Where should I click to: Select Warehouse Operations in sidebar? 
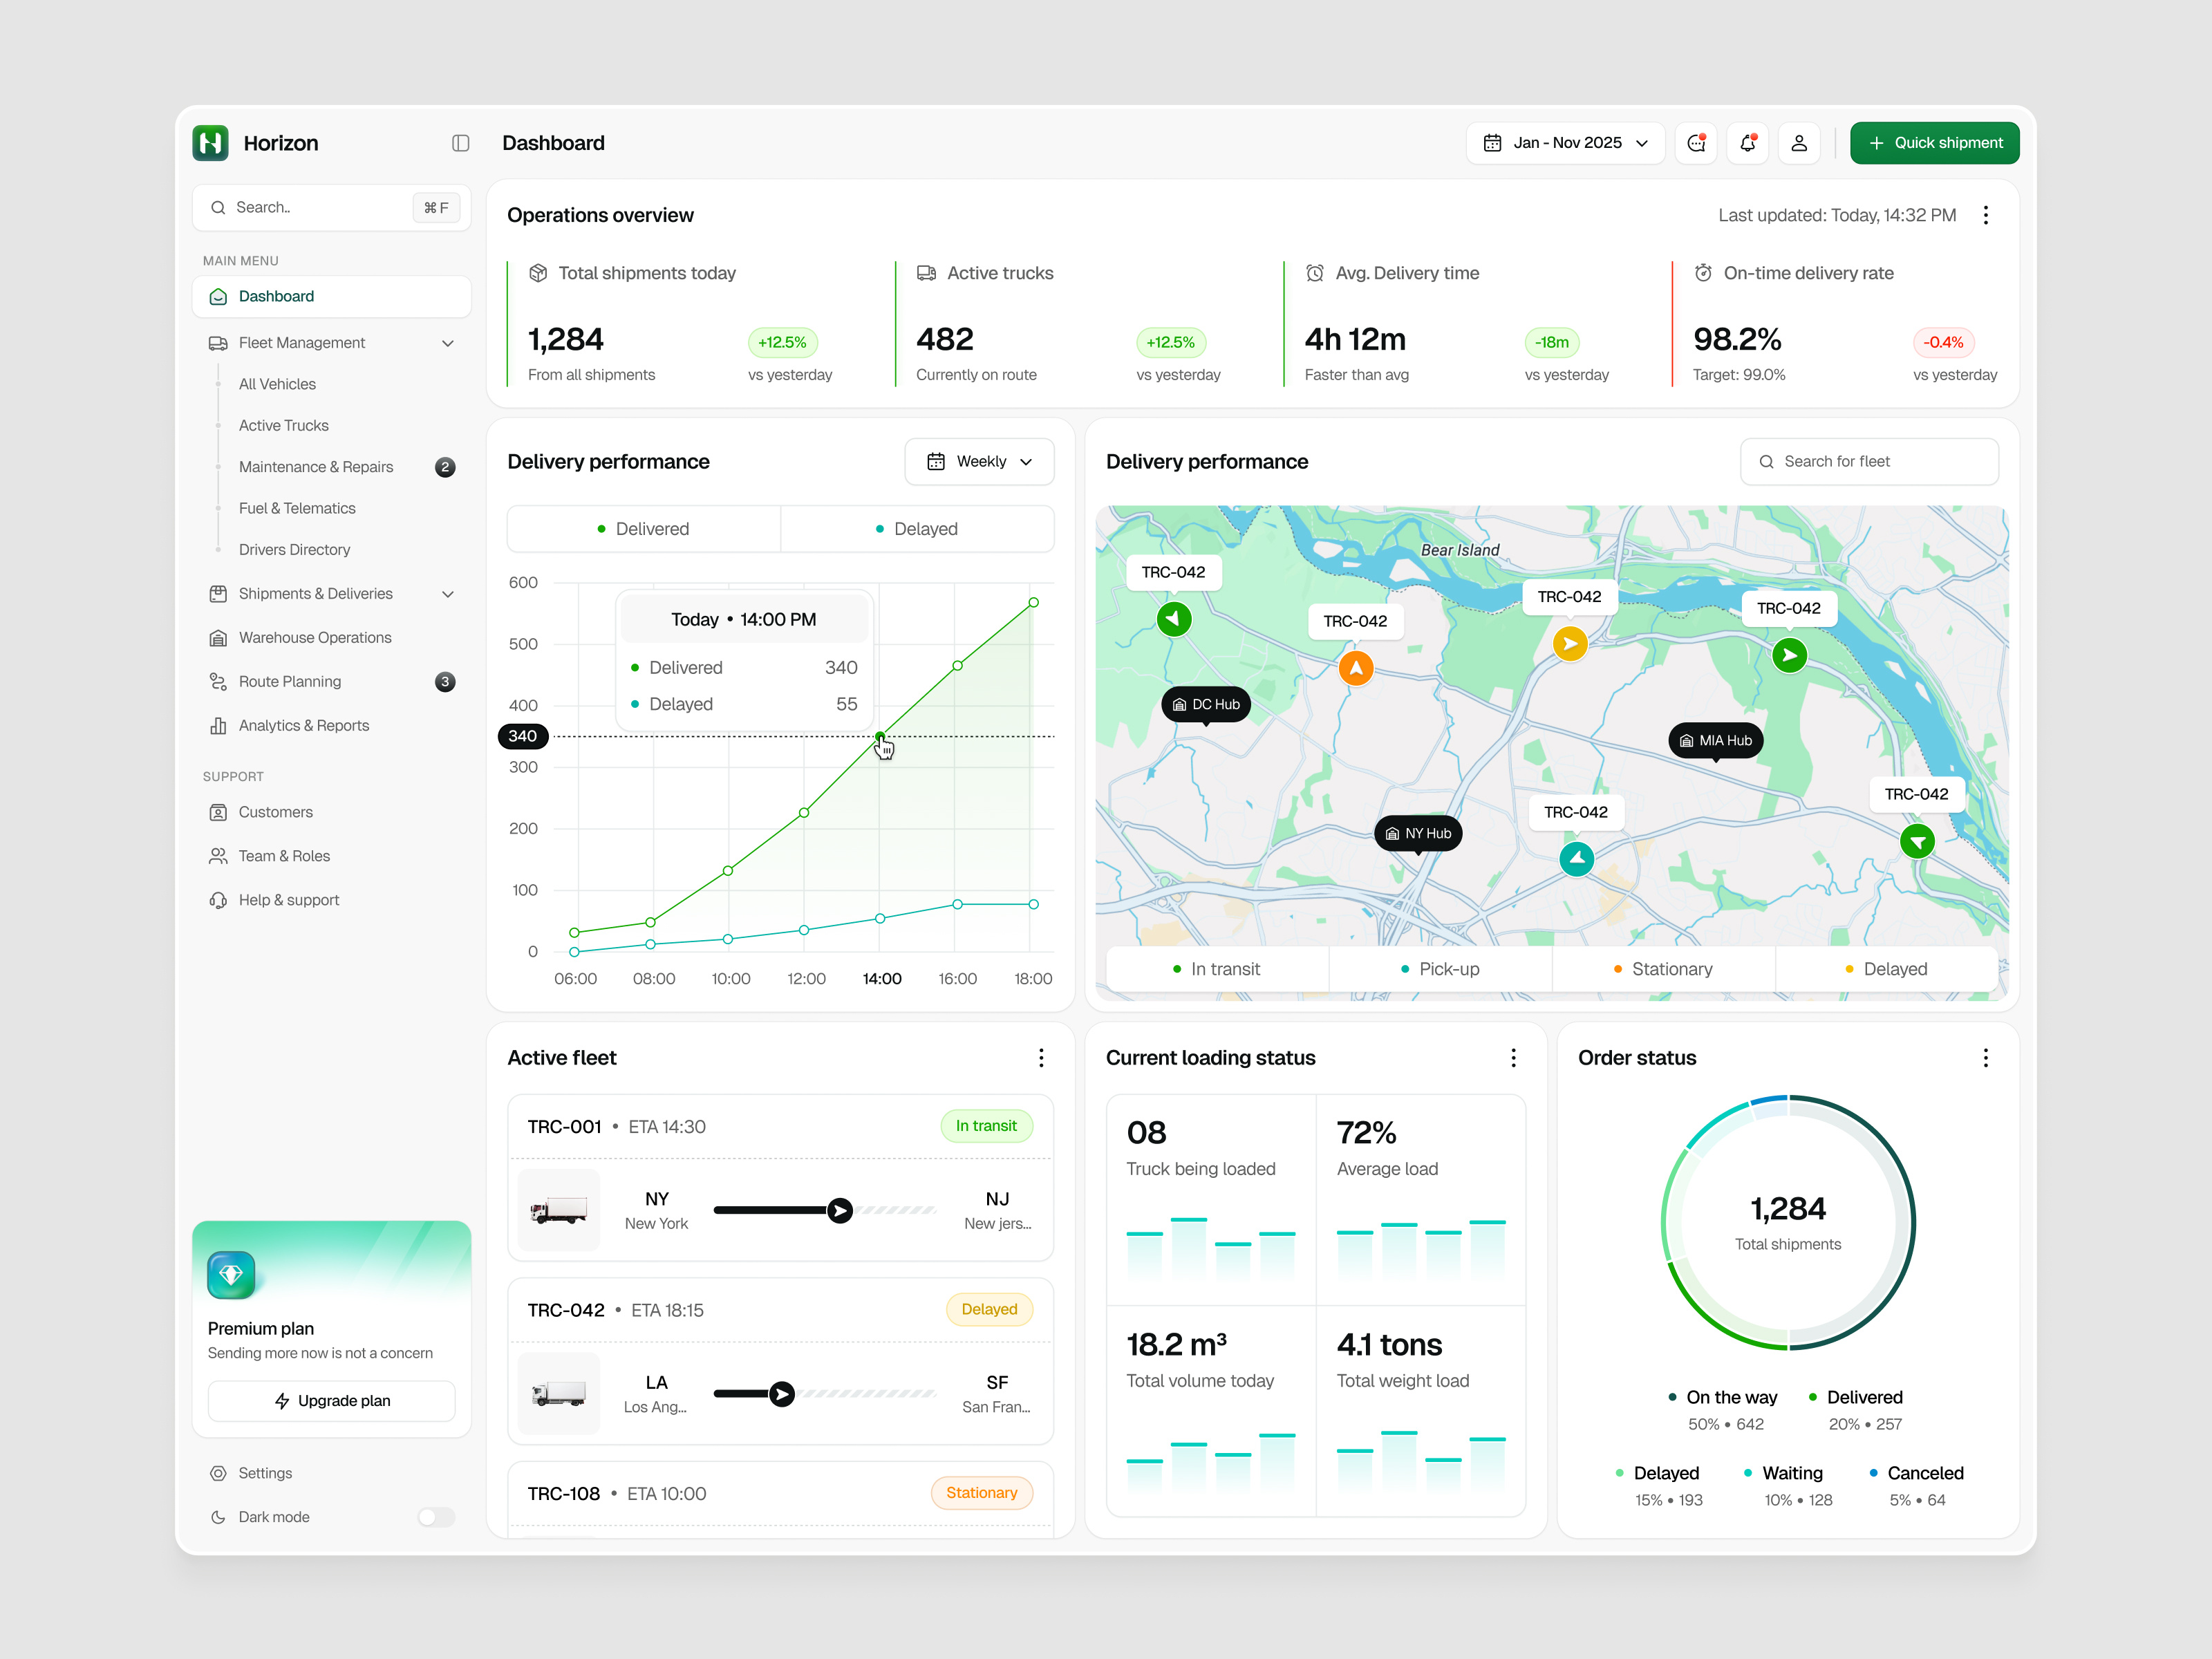coord(315,637)
